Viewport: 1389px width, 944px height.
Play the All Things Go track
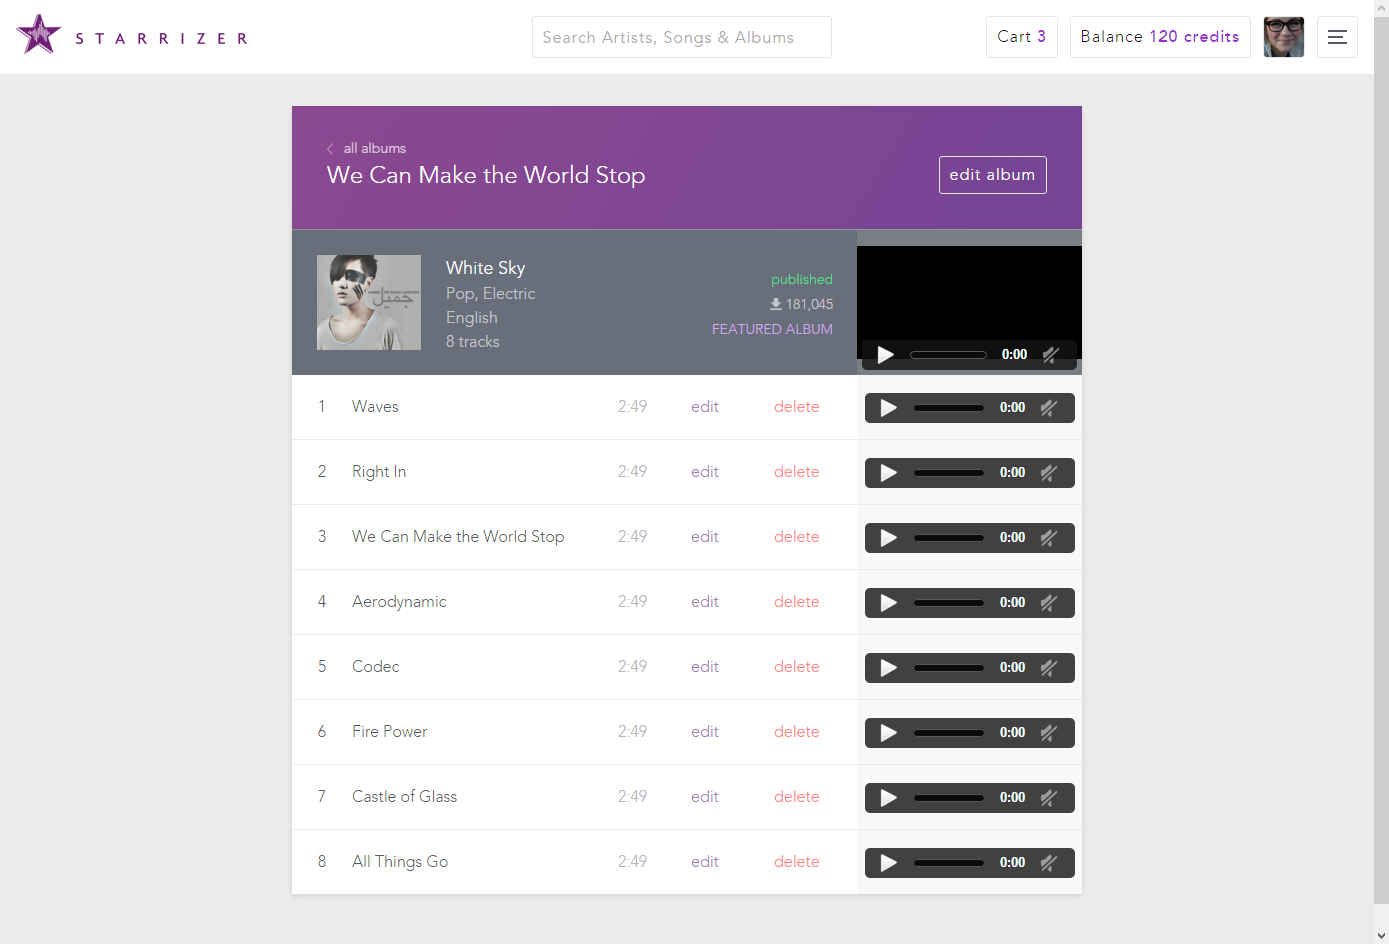(888, 863)
